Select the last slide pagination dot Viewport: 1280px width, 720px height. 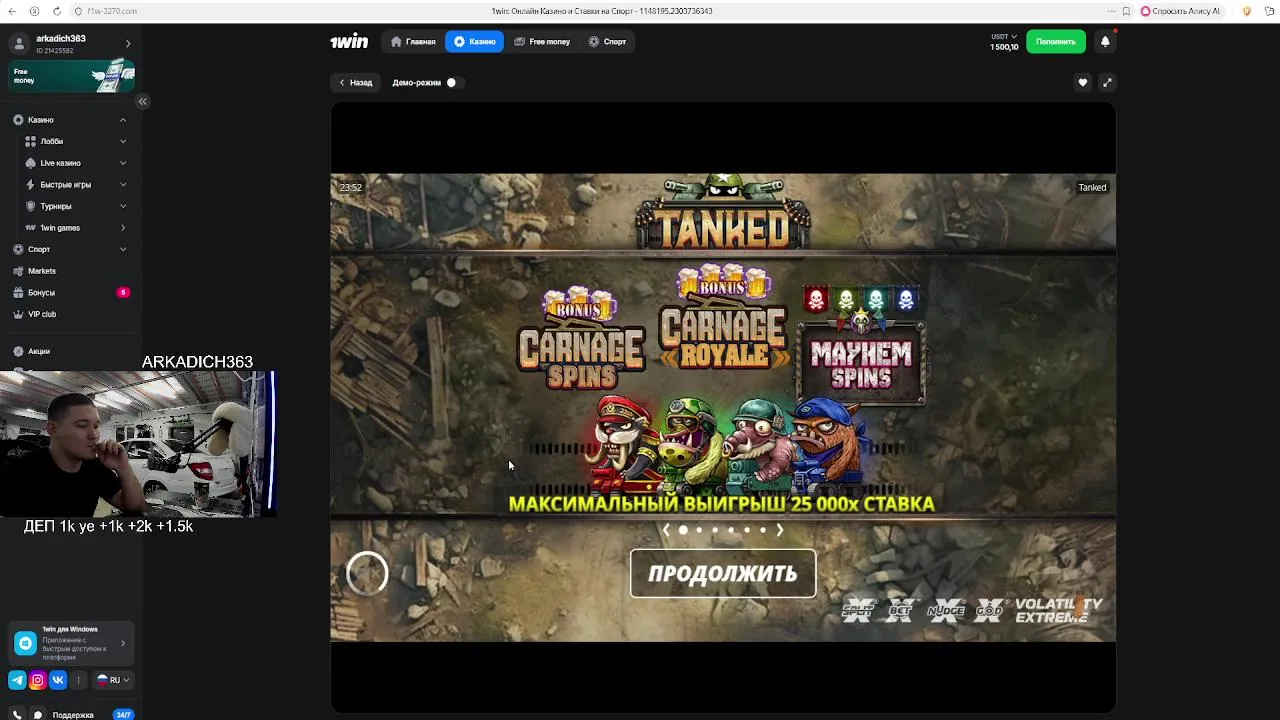point(763,530)
